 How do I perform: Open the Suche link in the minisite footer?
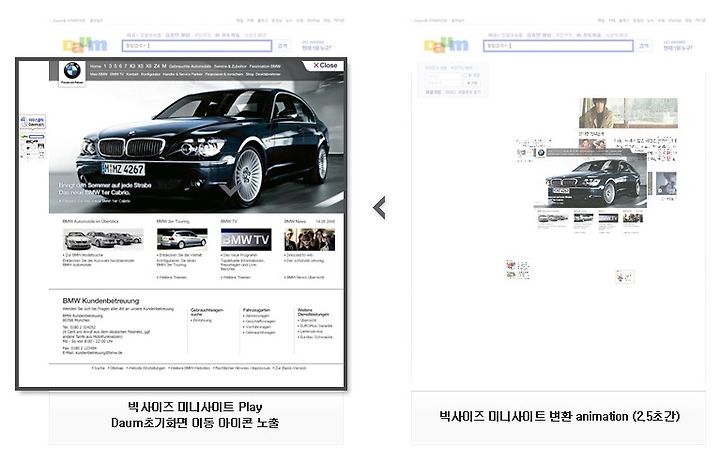(99, 368)
